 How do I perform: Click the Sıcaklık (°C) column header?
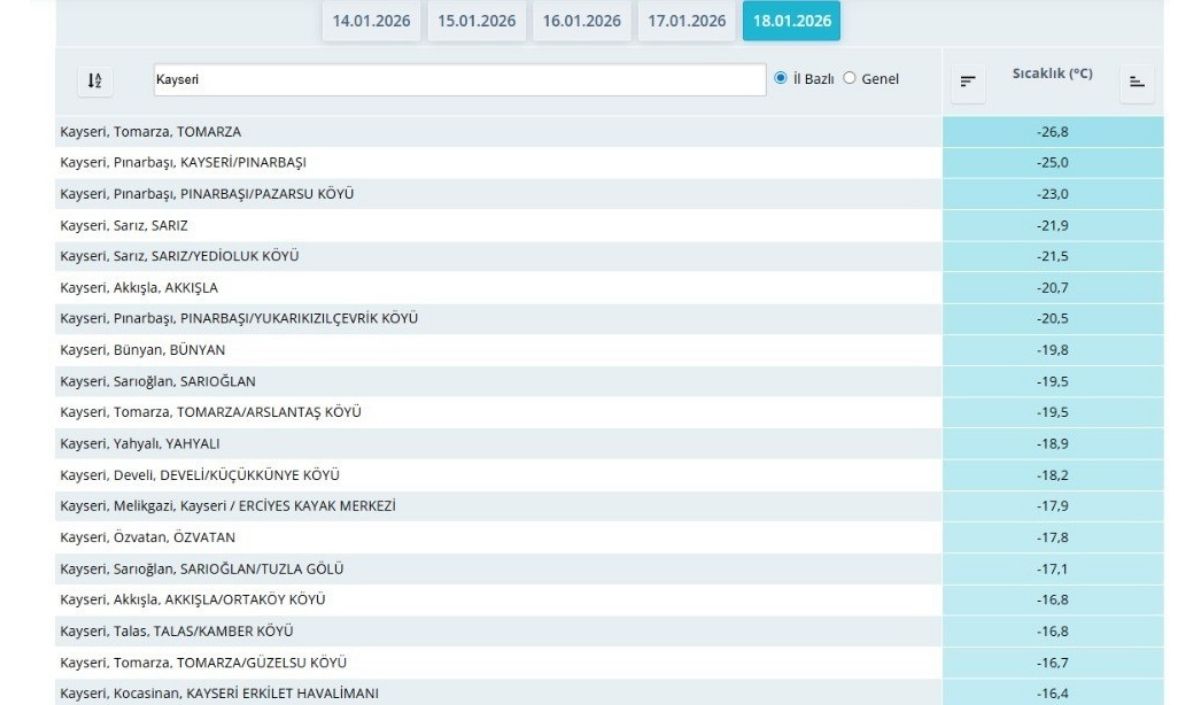pos(1052,74)
